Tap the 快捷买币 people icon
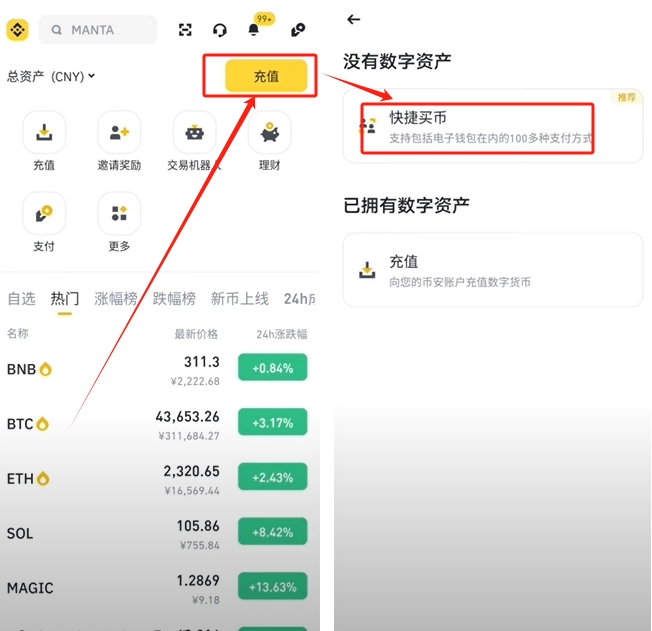 pyautogui.click(x=368, y=126)
